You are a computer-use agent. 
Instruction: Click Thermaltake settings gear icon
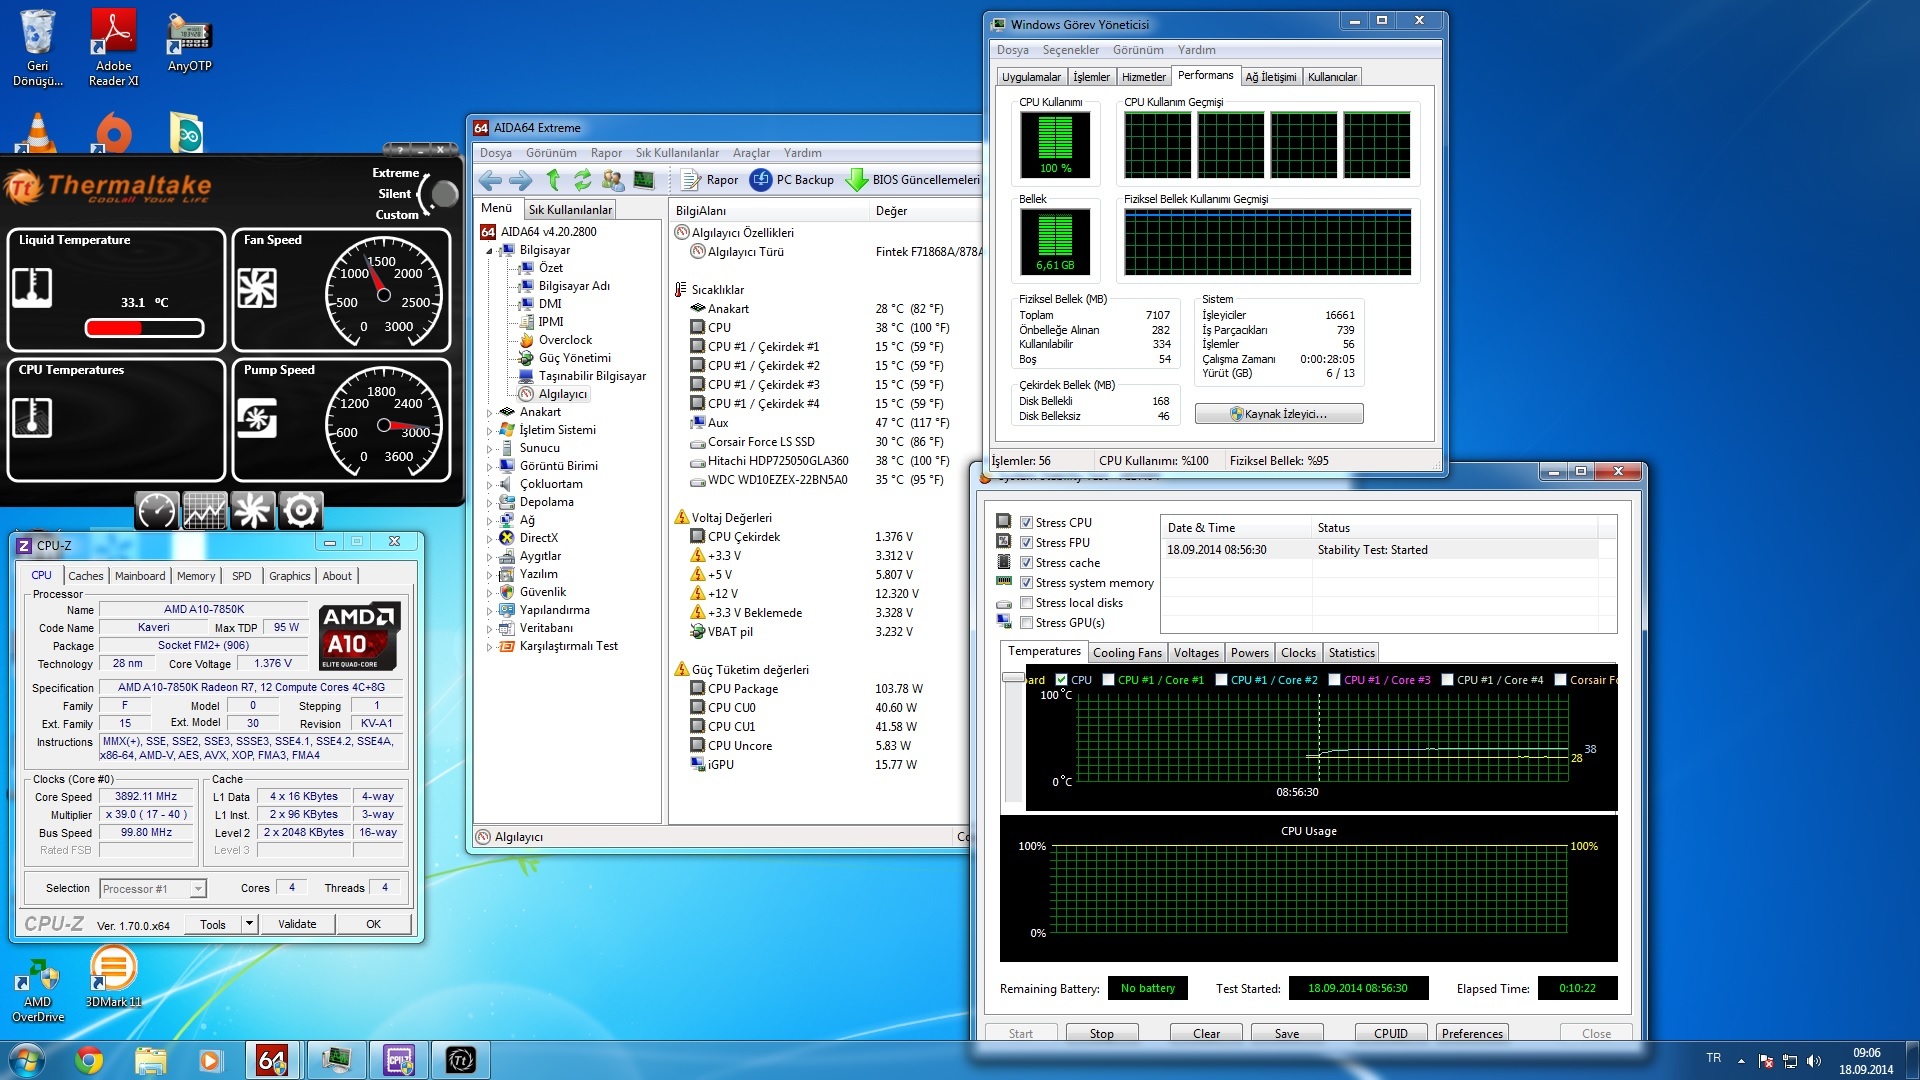(300, 511)
